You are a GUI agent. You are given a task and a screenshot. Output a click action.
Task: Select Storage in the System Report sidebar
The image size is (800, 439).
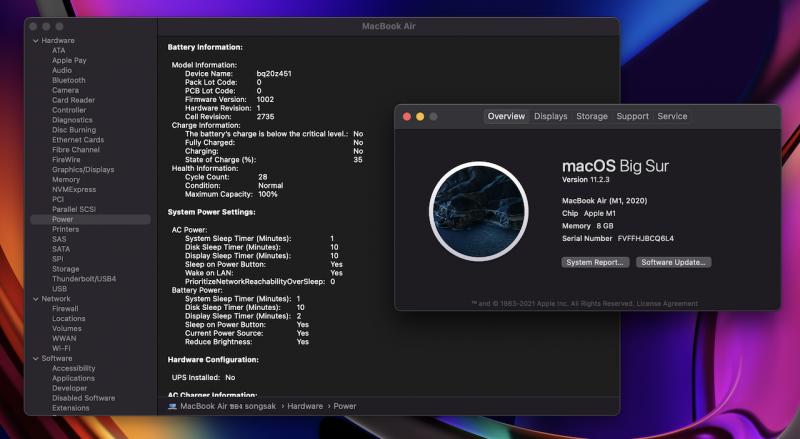[x=65, y=269]
